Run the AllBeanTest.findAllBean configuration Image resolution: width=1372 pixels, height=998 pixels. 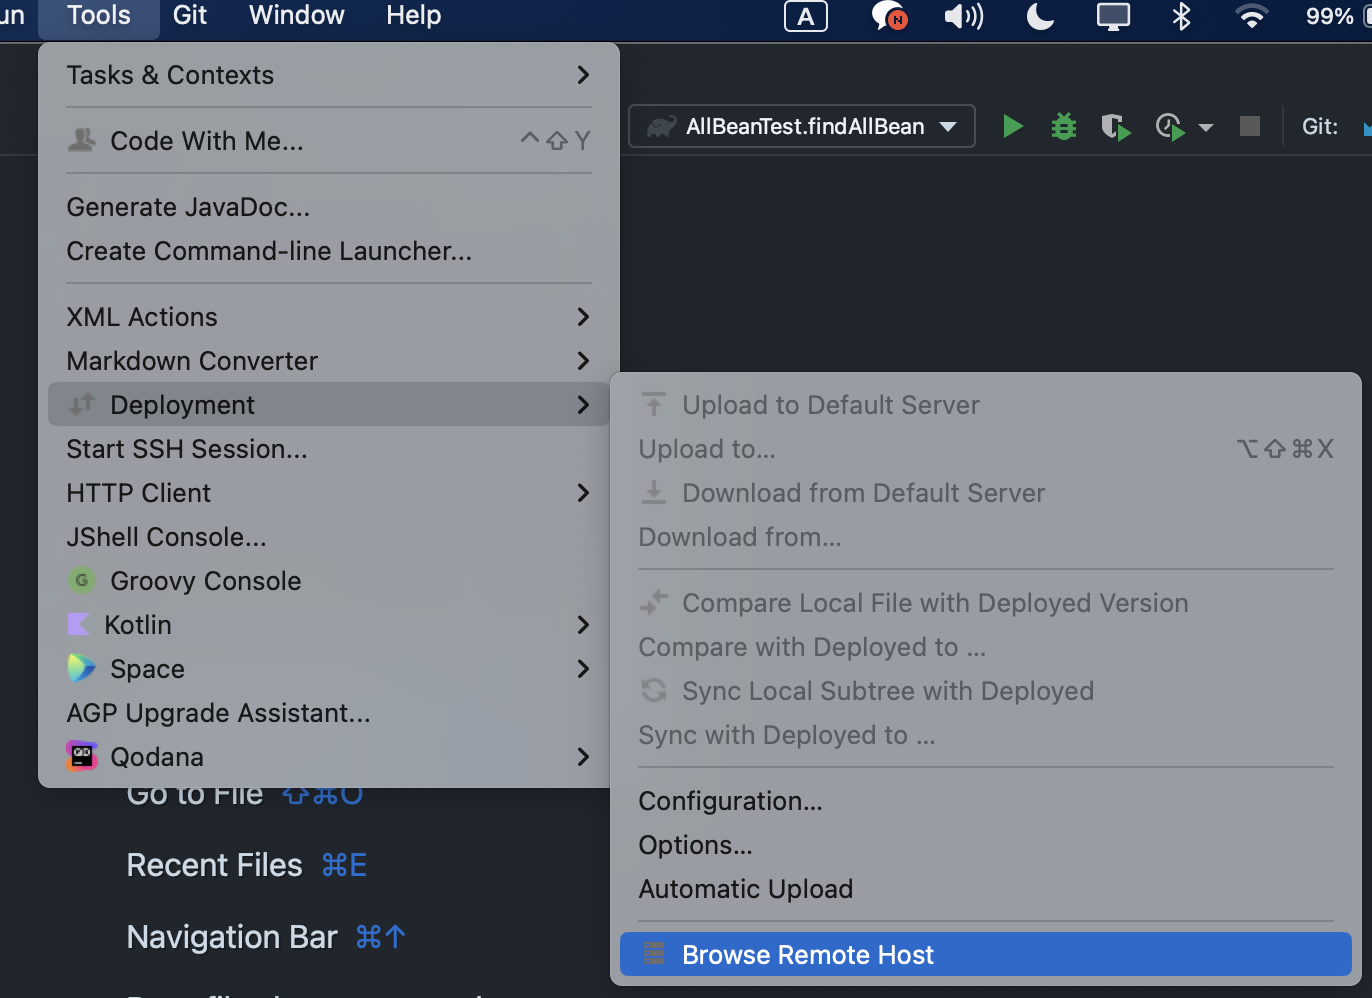(1012, 126)
